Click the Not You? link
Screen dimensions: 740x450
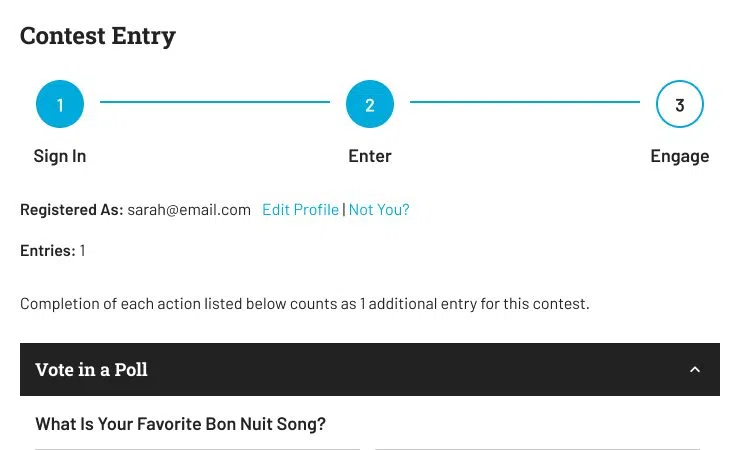click(x=379, y=210)
